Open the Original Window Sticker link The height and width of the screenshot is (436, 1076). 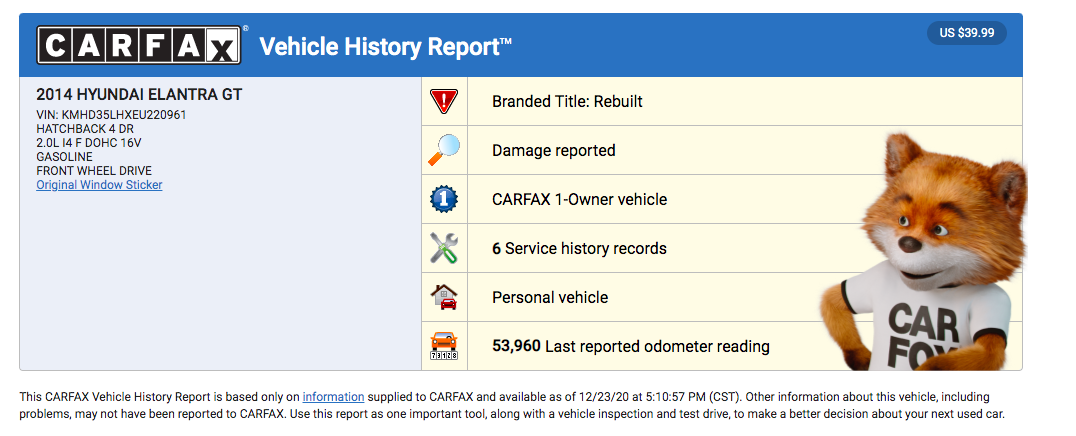[100, 185]
